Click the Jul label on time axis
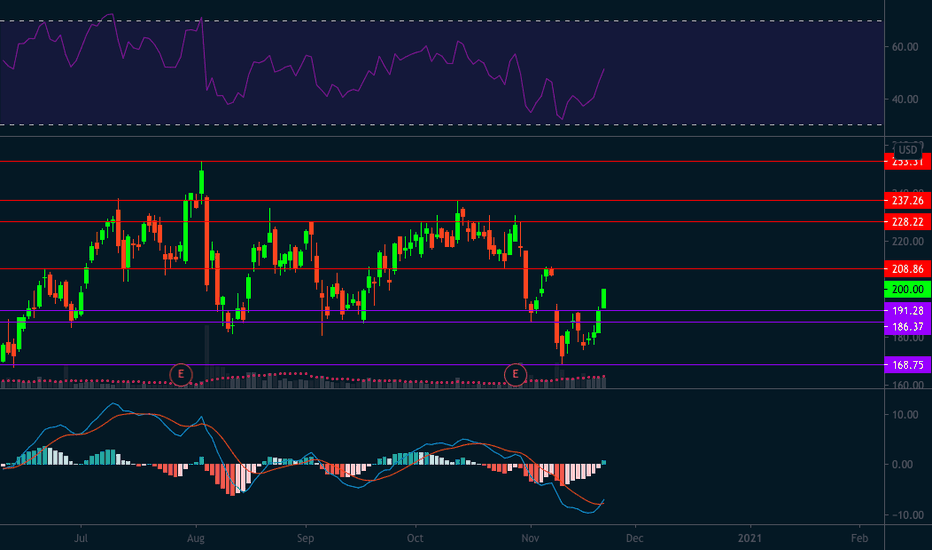The height and width of the screenshot is (550, 932). 81,538
